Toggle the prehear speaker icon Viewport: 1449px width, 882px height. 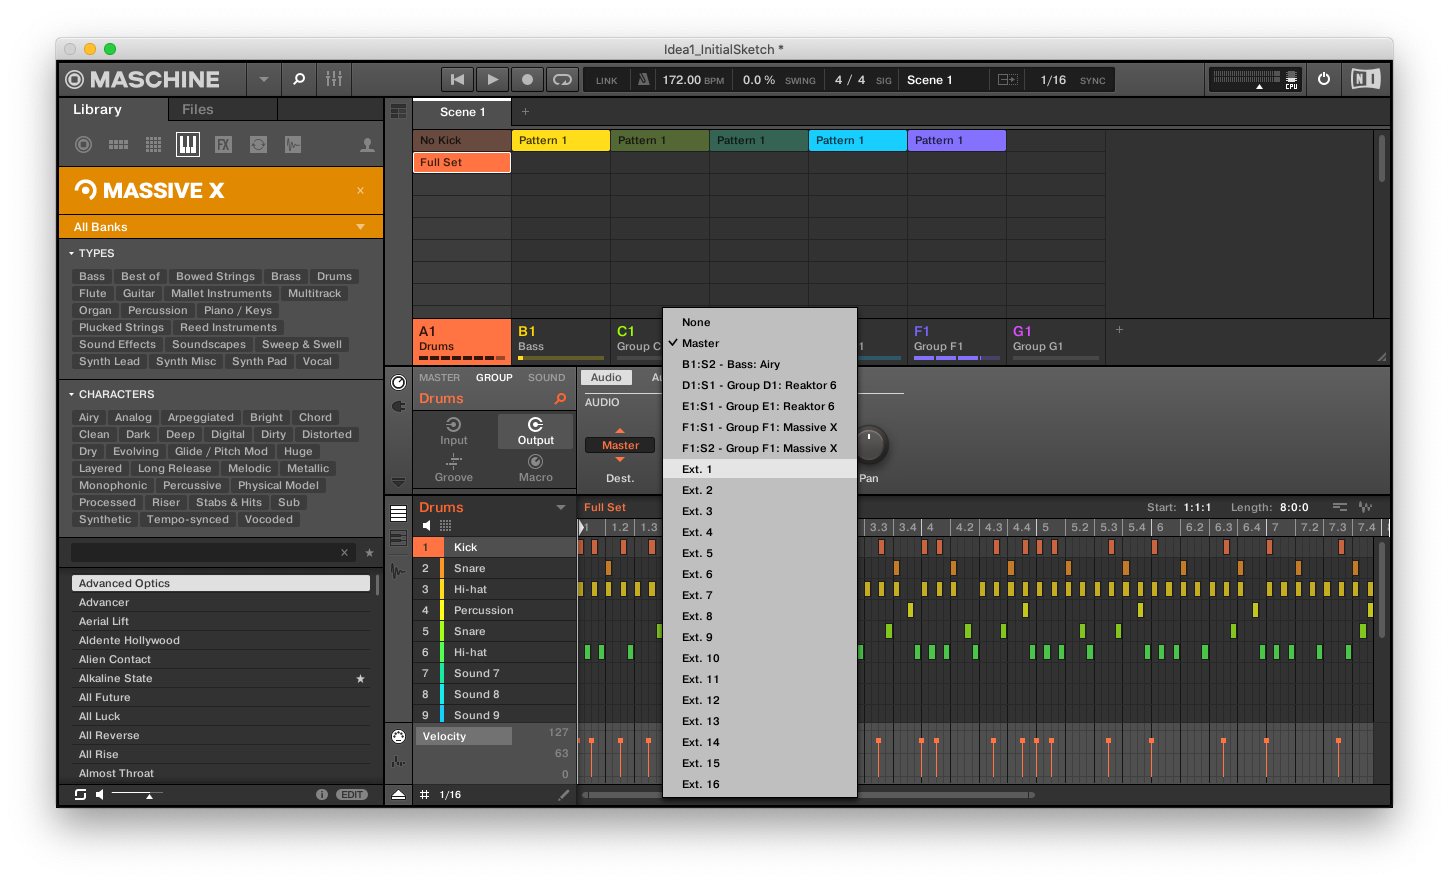pyautogui.click(x=99, y=795)
